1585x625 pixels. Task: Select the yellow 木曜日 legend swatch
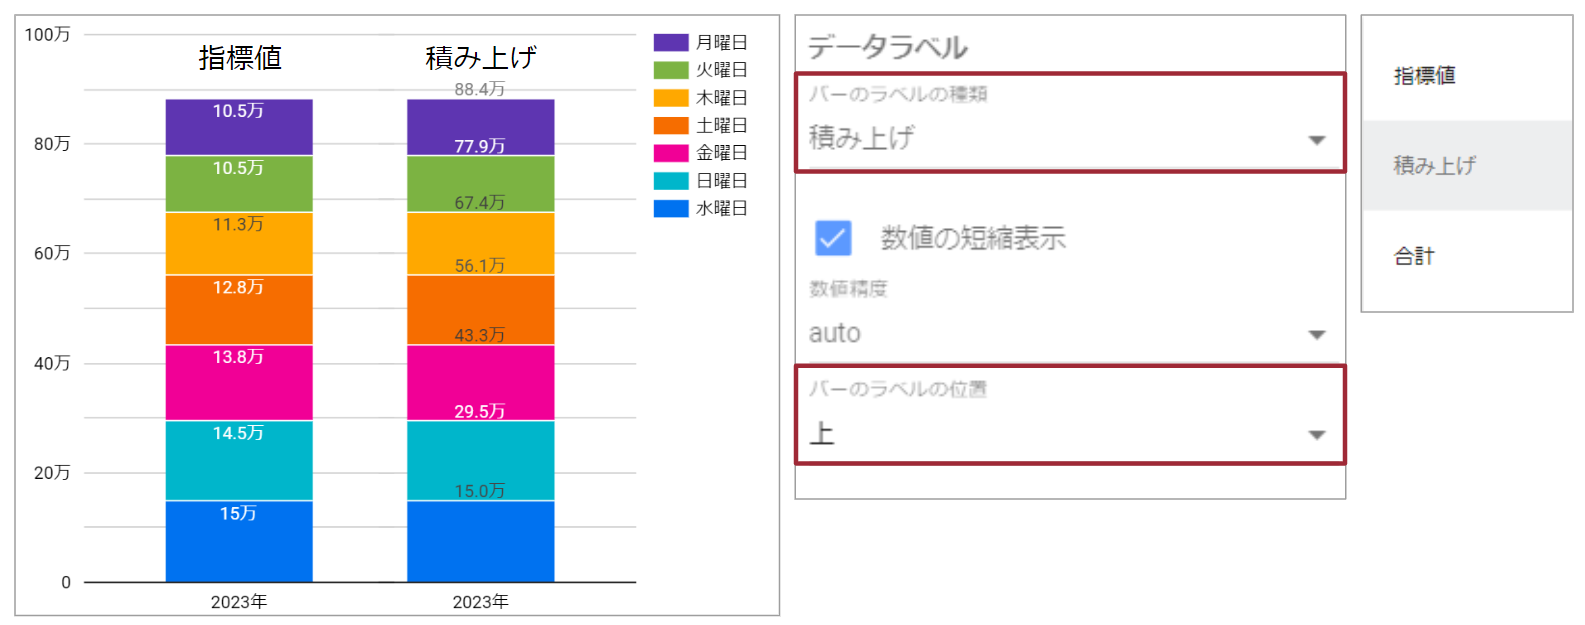click(670, 98)
